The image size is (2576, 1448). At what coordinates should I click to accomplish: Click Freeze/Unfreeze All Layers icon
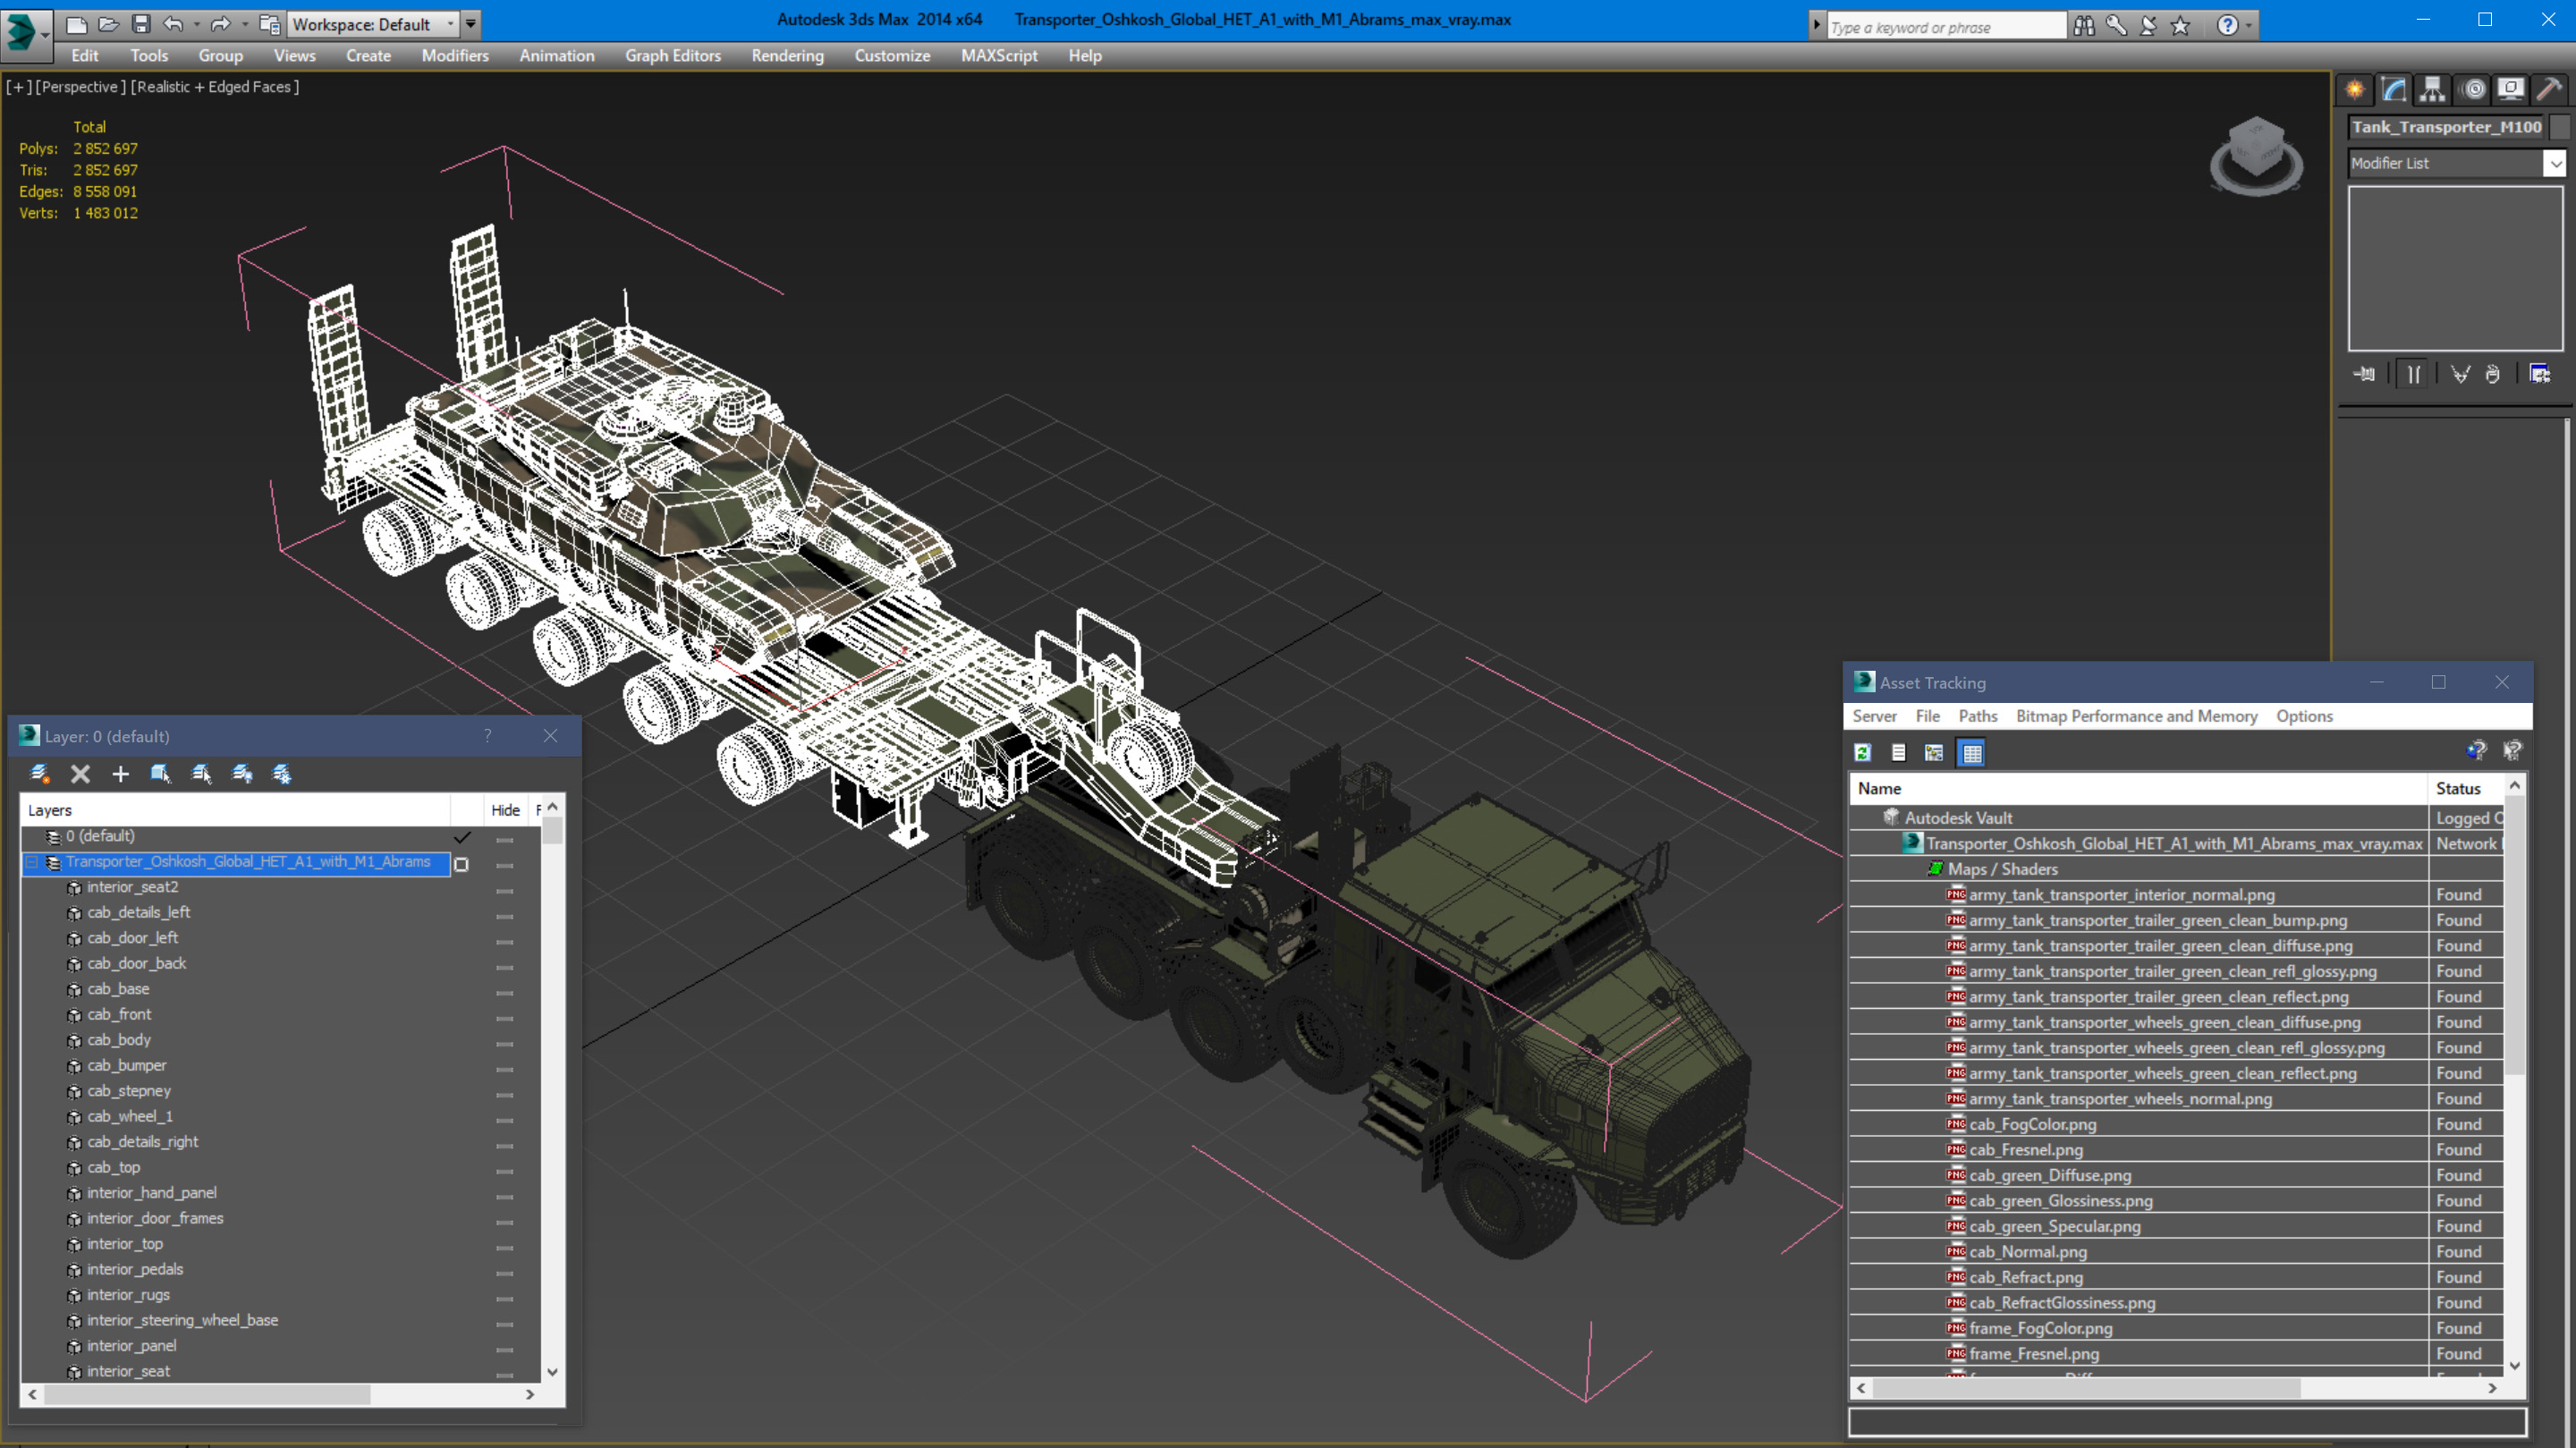point(282,774)
